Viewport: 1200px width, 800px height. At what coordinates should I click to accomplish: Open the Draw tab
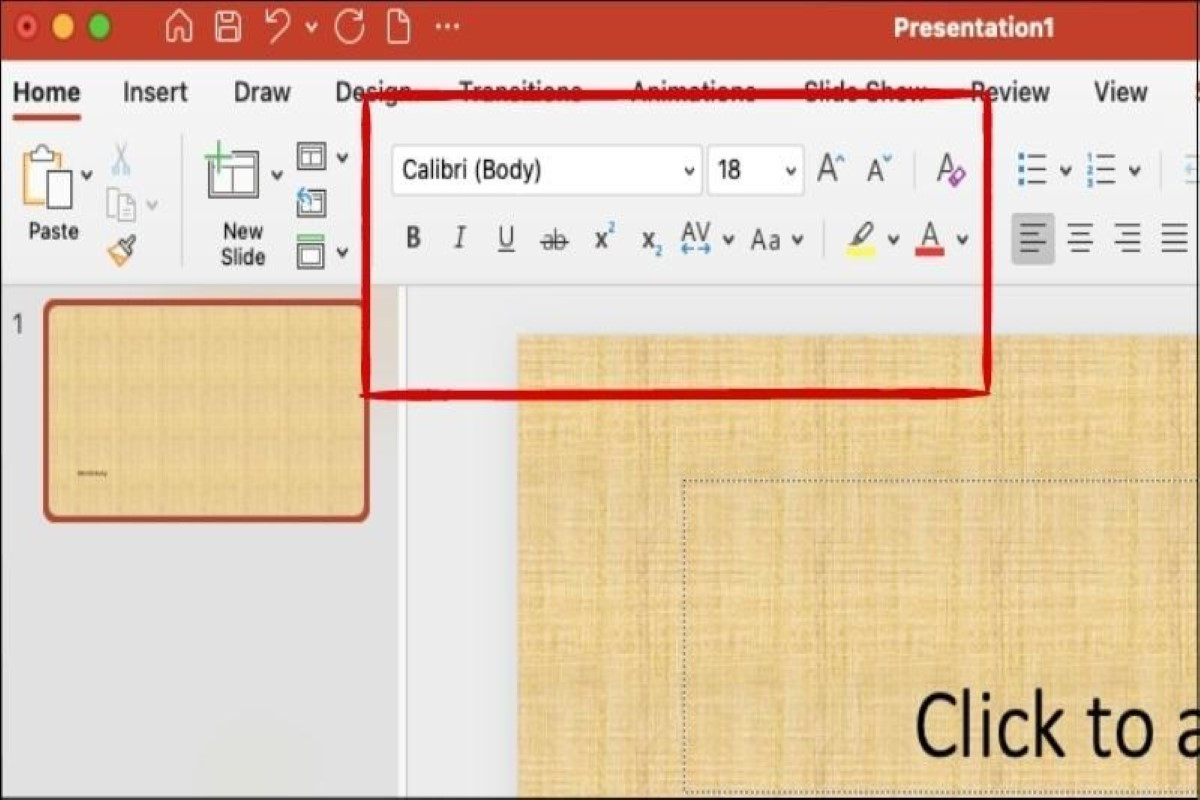pyautogui.click(x=262, y=93)
